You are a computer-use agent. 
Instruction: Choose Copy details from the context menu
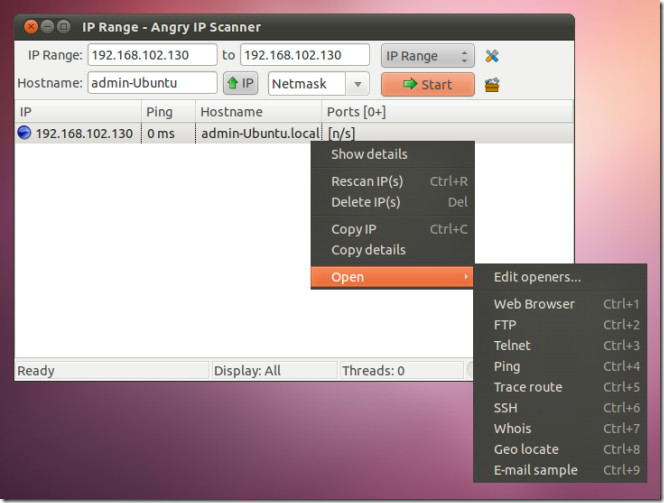click(x=393, y=250)
